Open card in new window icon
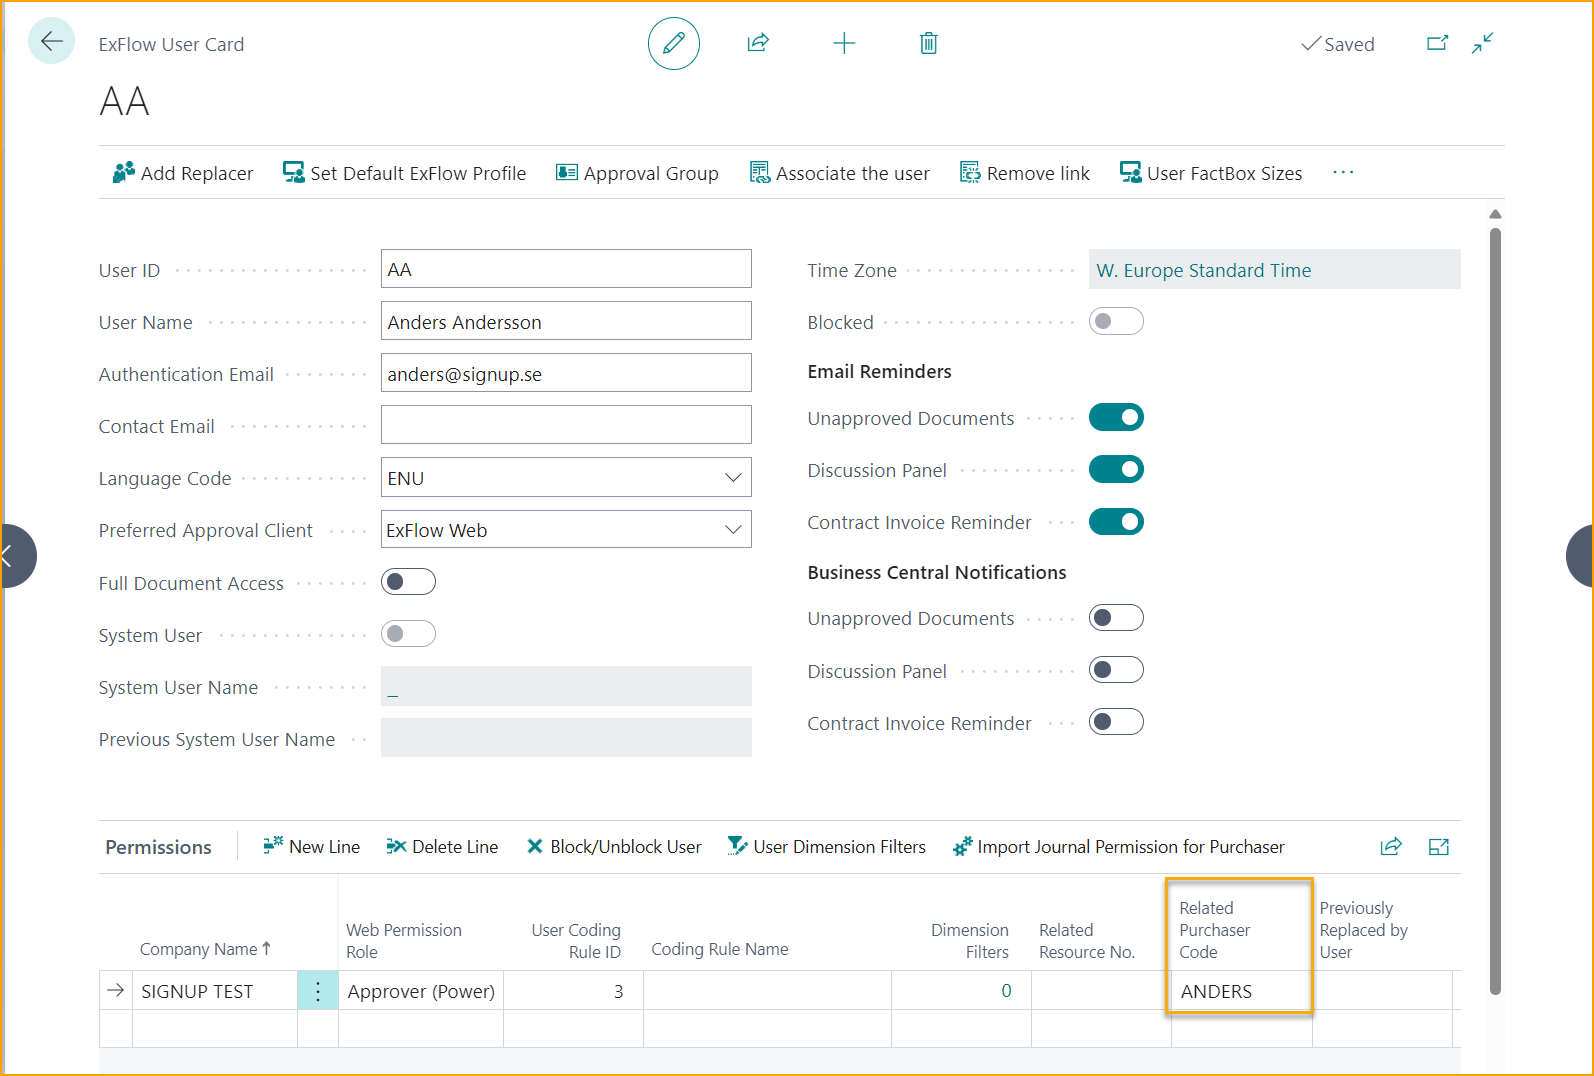The height and width of the screenshot is (1076, 1594). [1437, 43]
